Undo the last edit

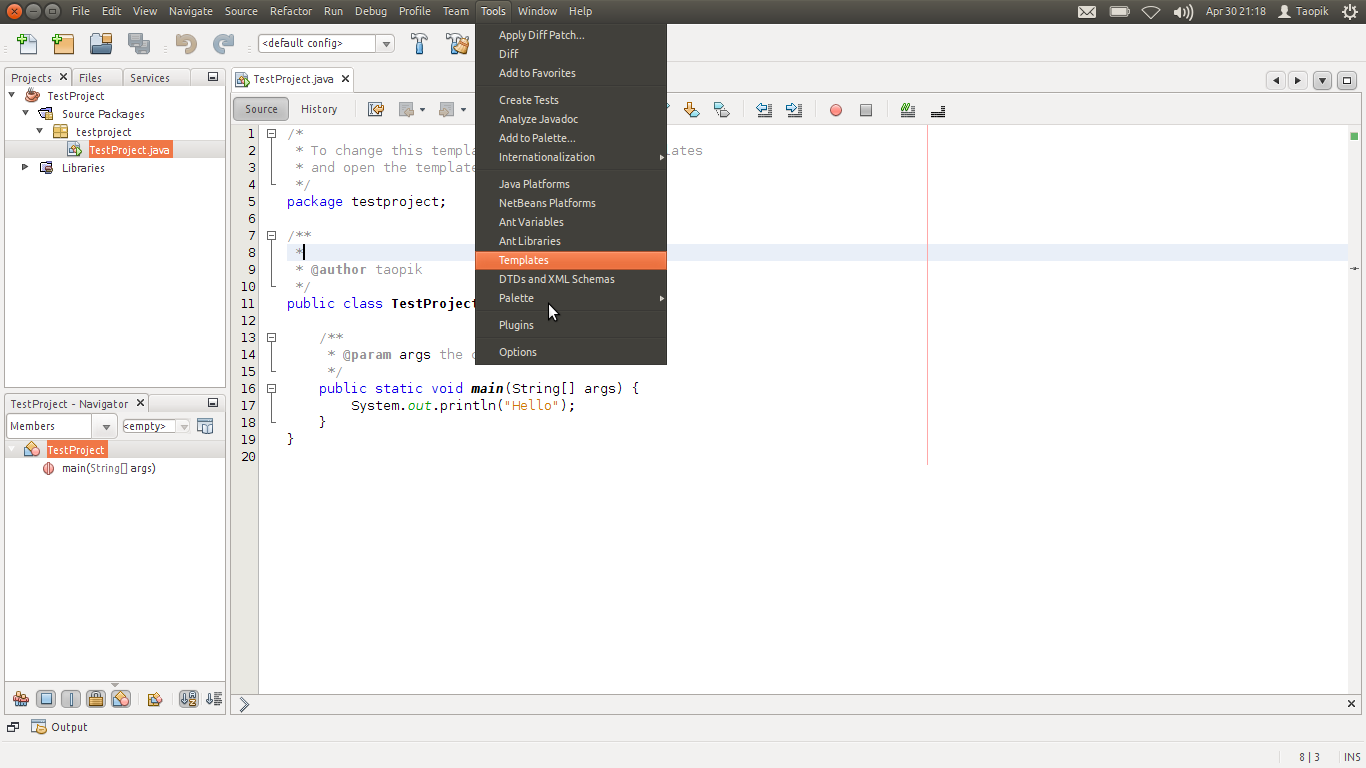(188, 43)
